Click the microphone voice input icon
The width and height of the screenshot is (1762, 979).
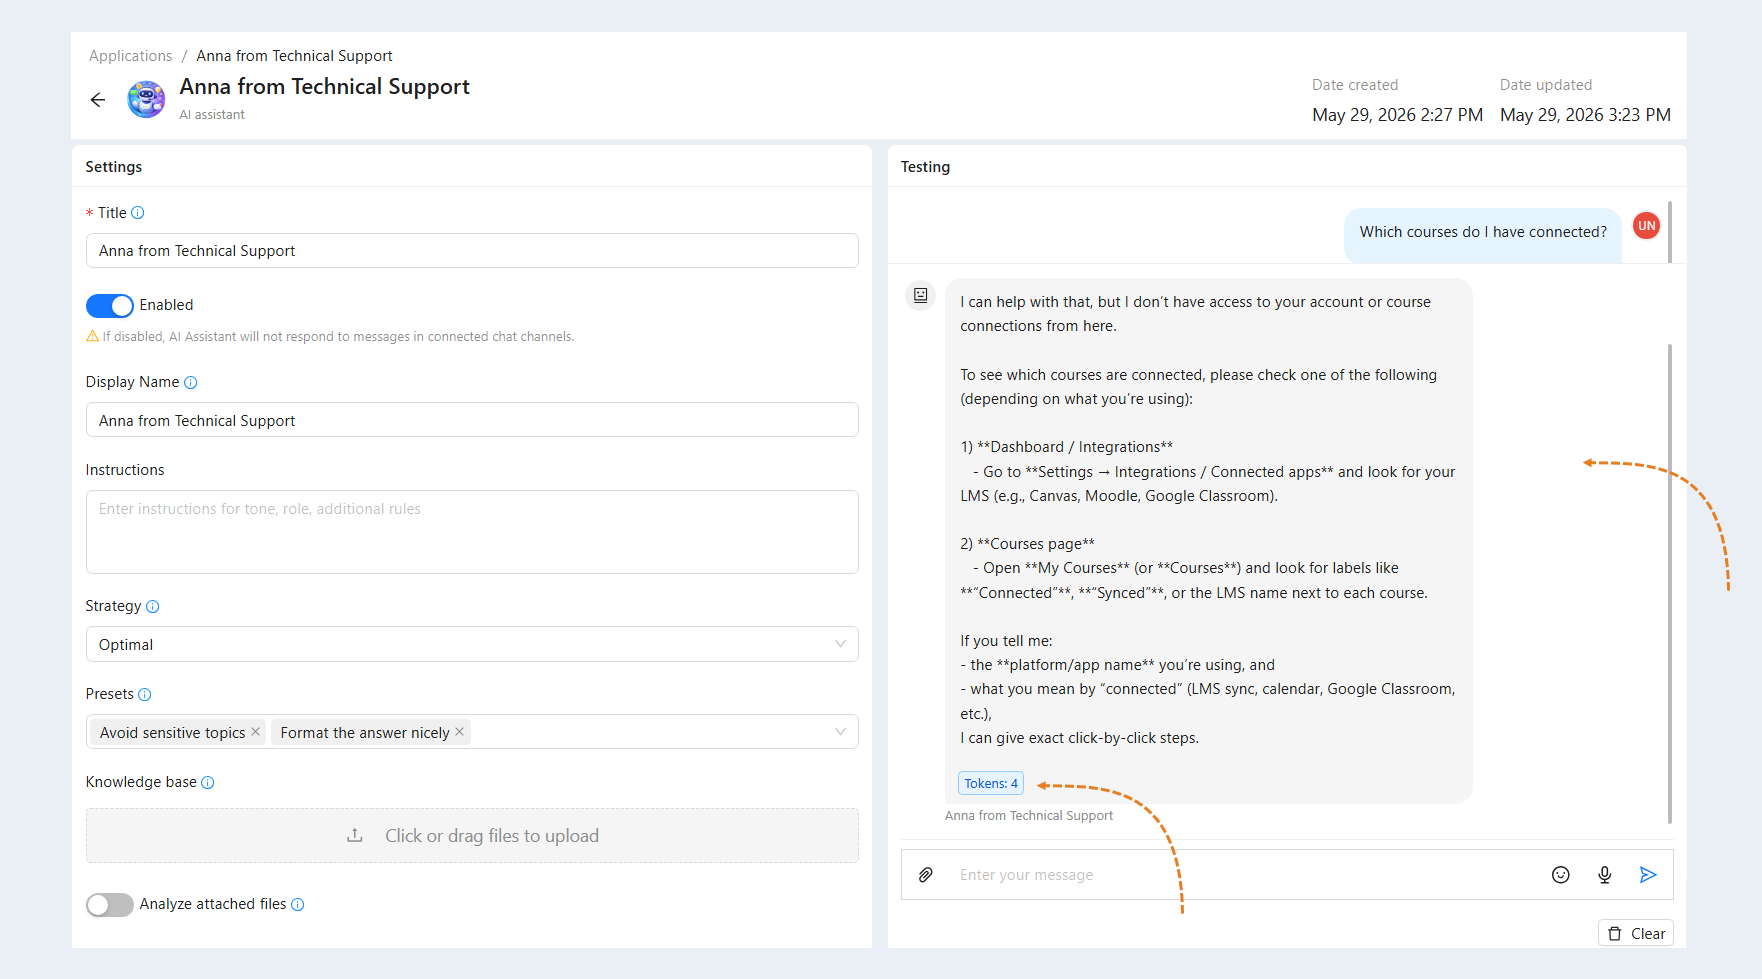[x=1605, y=875]
